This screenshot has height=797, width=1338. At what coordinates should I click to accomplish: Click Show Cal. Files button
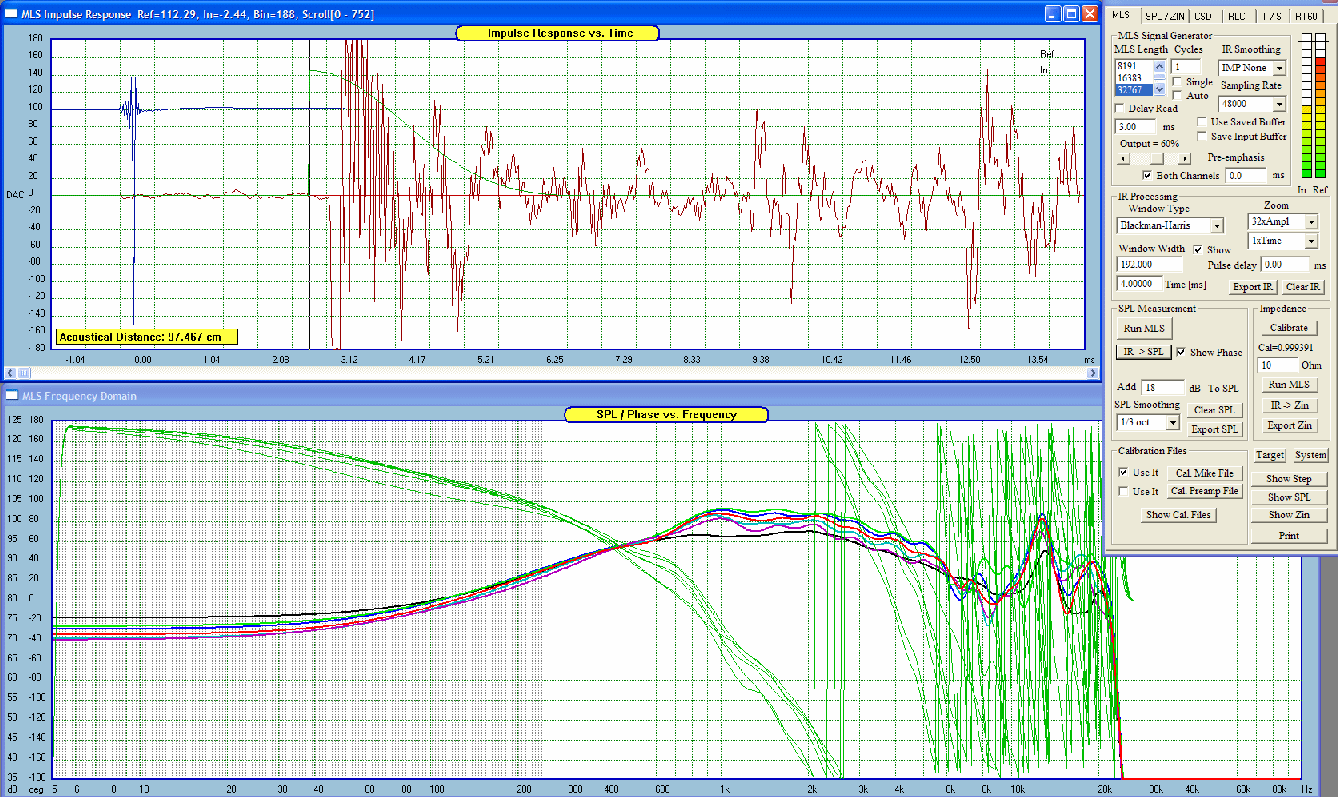(1178, 515)
